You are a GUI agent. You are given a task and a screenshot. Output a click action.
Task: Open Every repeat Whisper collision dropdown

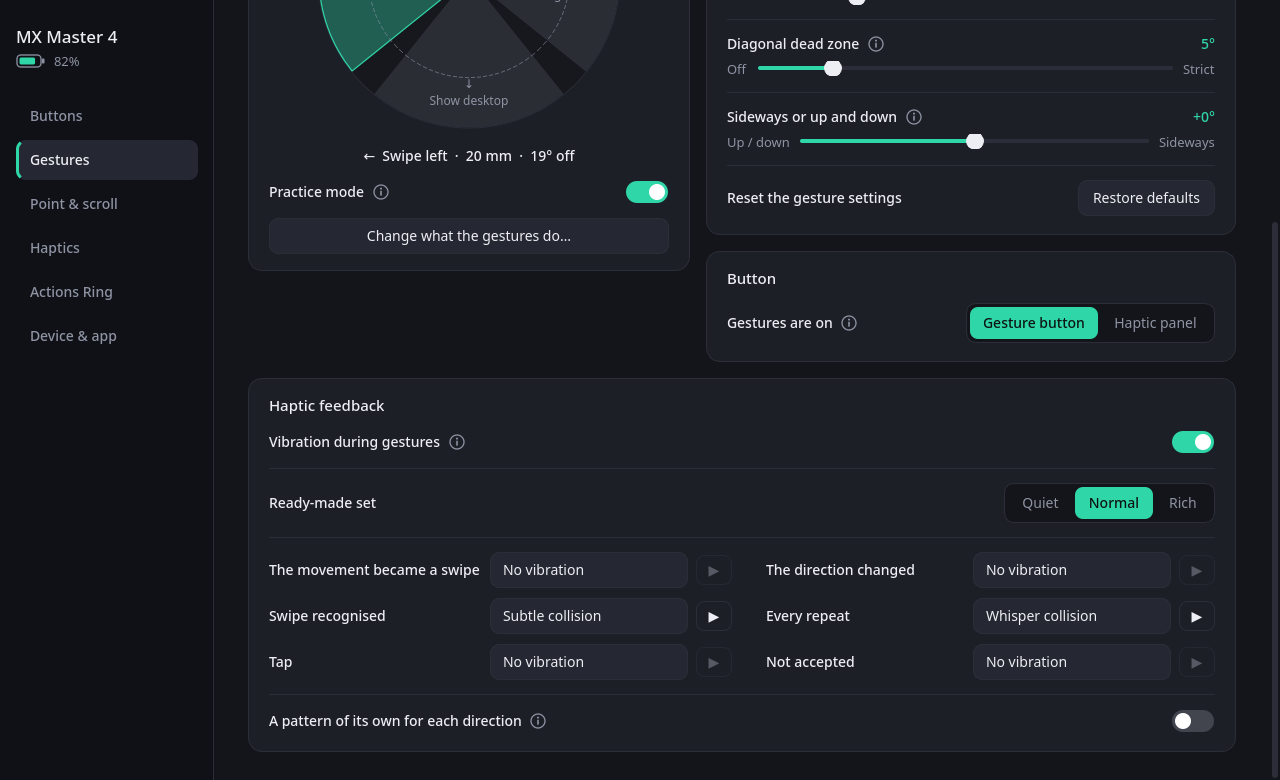1072,616
